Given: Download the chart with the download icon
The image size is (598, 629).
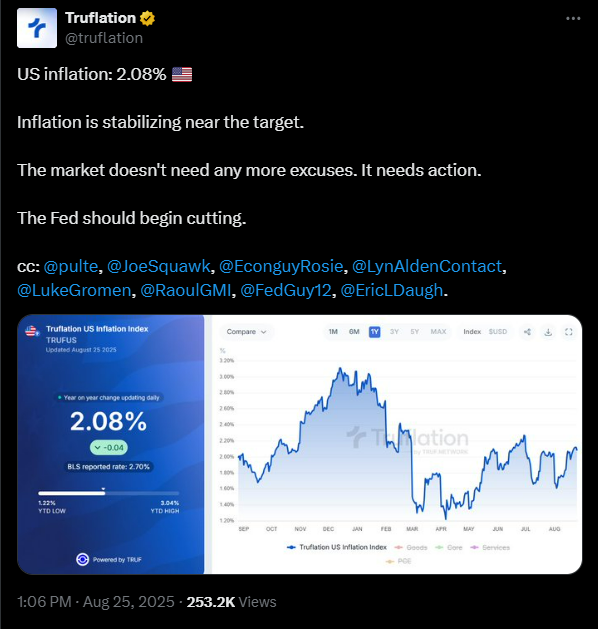Looking at the screenshot, I should coord(548,332).
